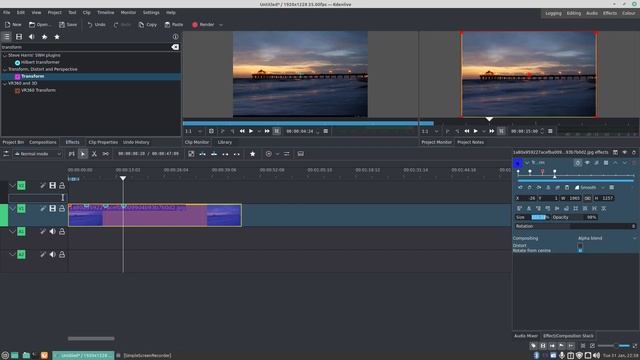Adjust the Rotation slider
The width and height of the screenshot is (640, 360).
[x=575, y=226]
